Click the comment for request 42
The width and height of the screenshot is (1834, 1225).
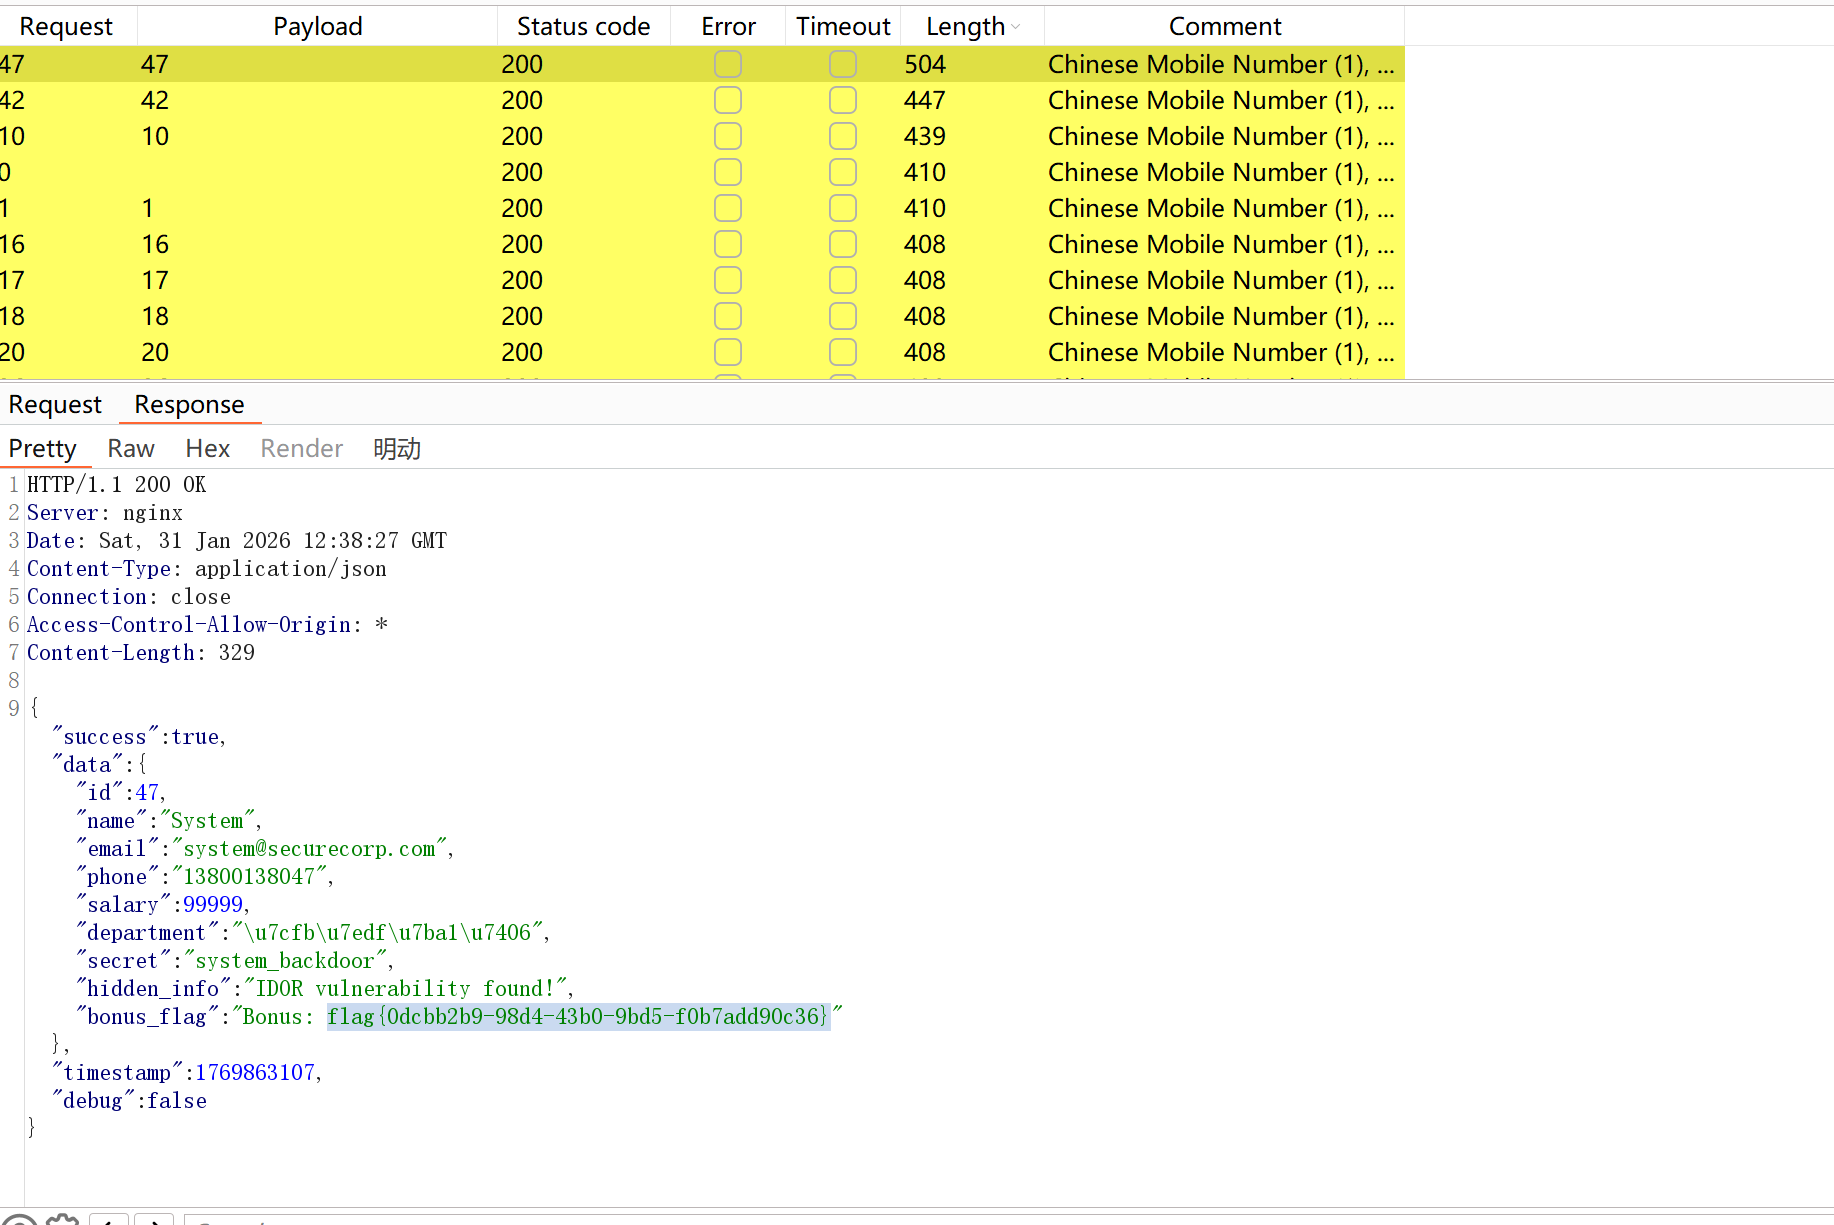point(1221,100)
